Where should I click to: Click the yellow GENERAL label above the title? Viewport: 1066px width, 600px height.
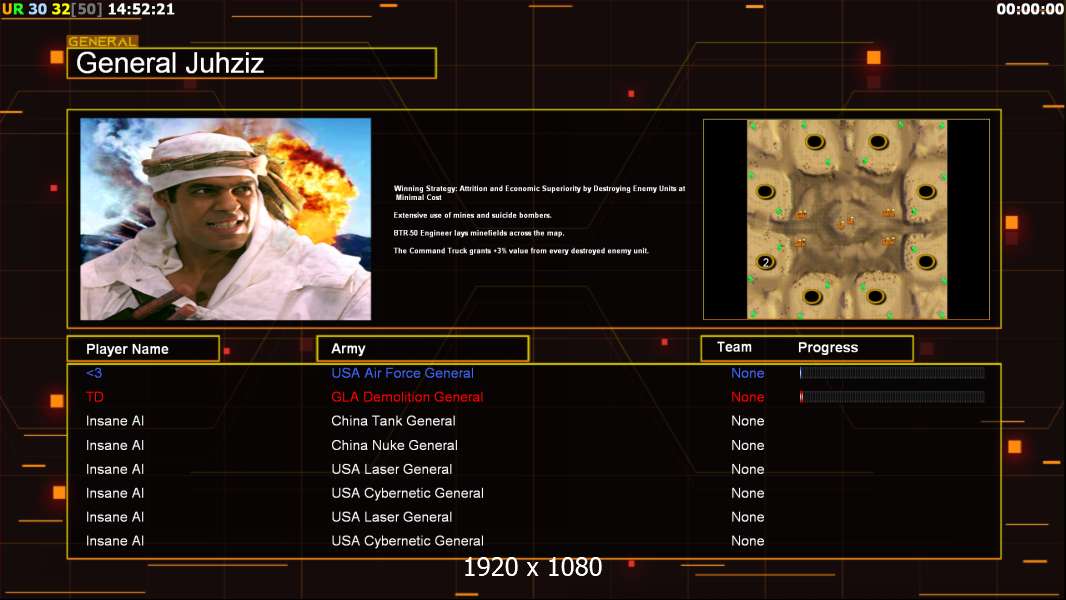click(x=103, y=41)
